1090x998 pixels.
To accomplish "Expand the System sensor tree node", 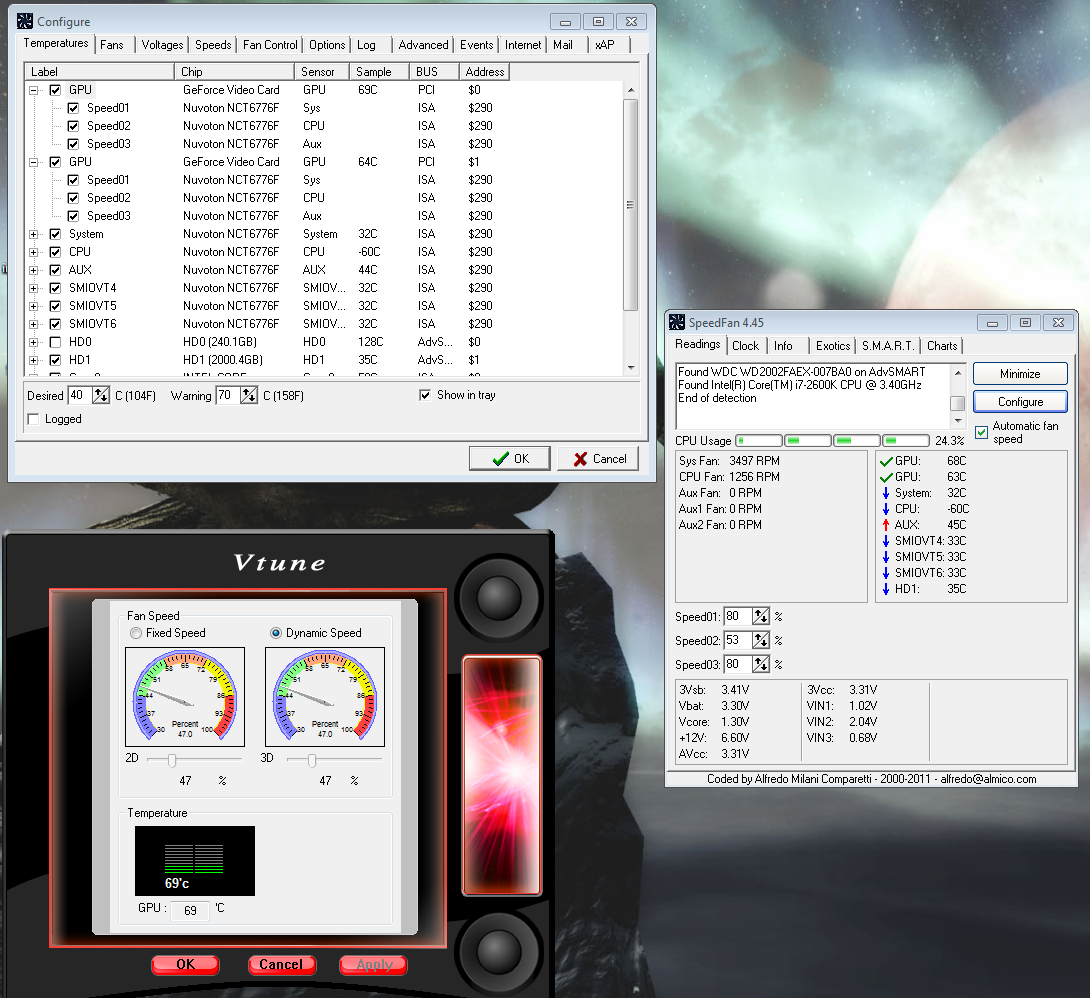I will click(x=33, y=234).
